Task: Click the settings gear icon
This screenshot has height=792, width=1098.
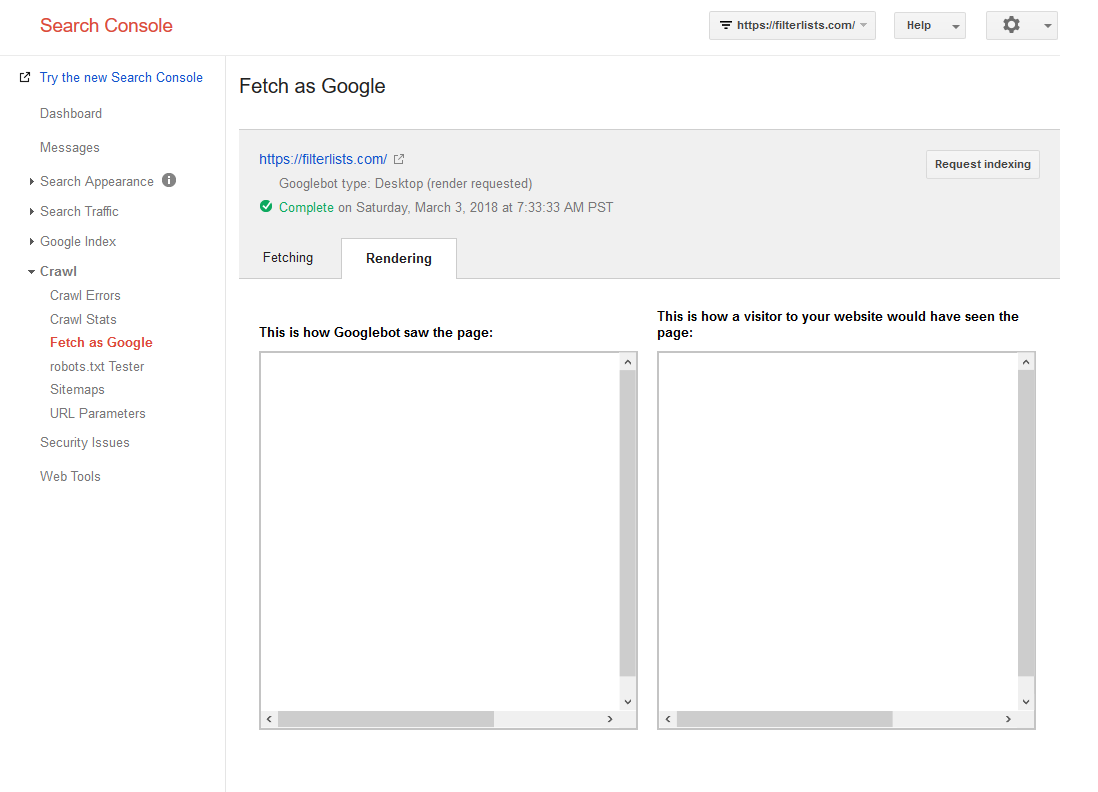Action: [x=1010, y=25]
